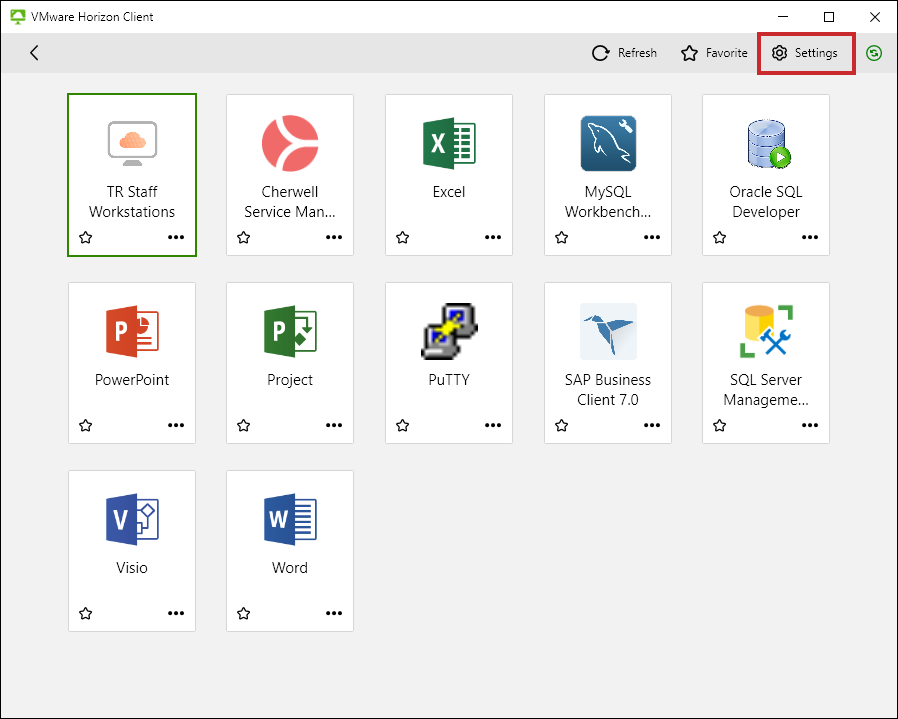Toggle favorite star on Oracle SQL Developer
Screen dimensions: 898x719
[x=720, y=237]
